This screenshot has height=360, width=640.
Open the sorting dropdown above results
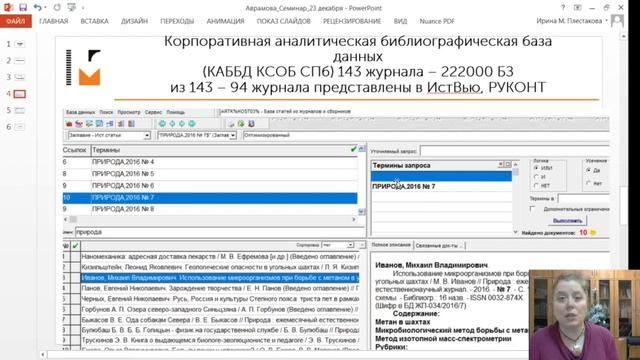click(x=350, y=245)
